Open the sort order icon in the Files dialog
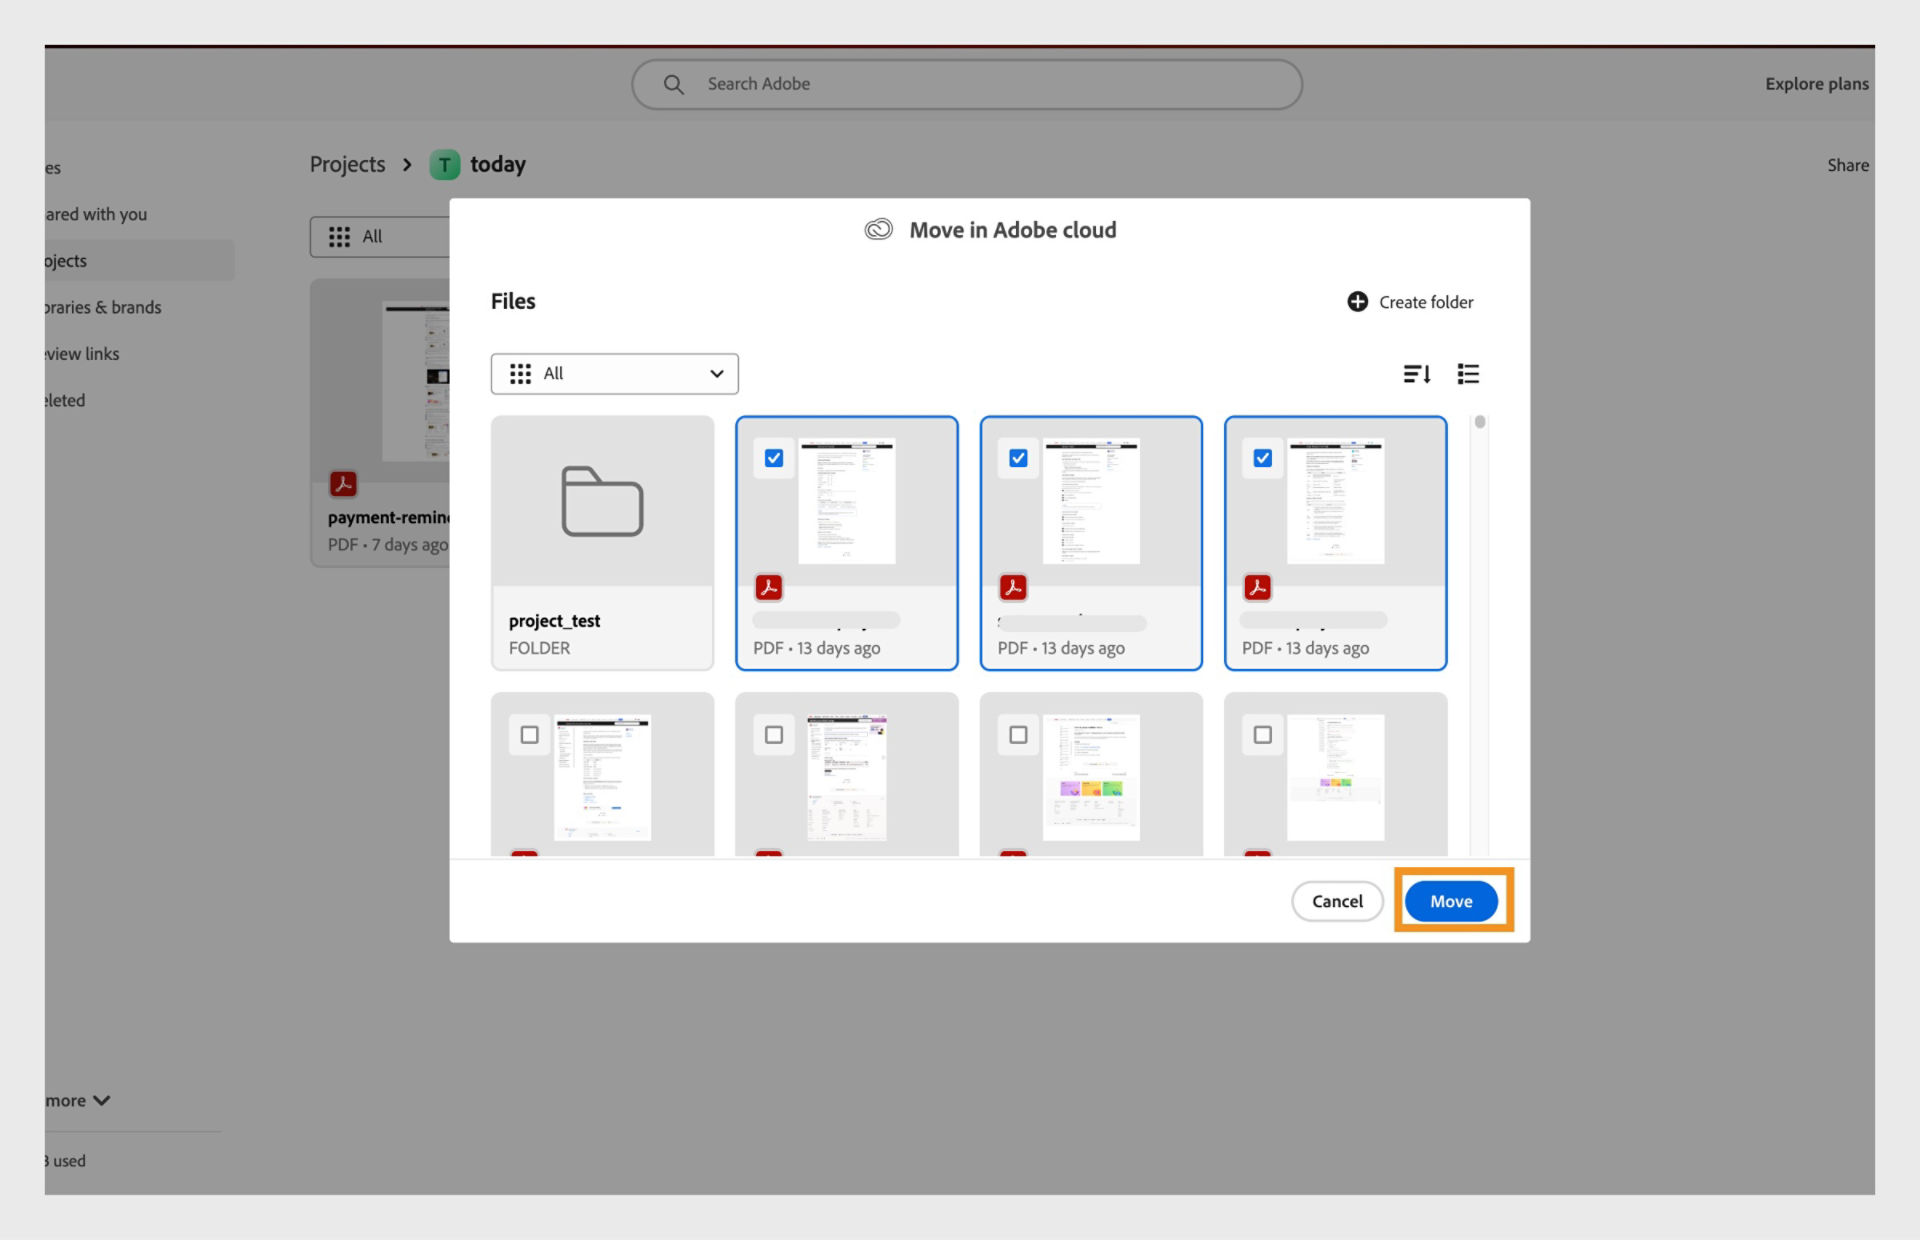Viewport: 1920px width, 1240px height. tap(1416, 373)
